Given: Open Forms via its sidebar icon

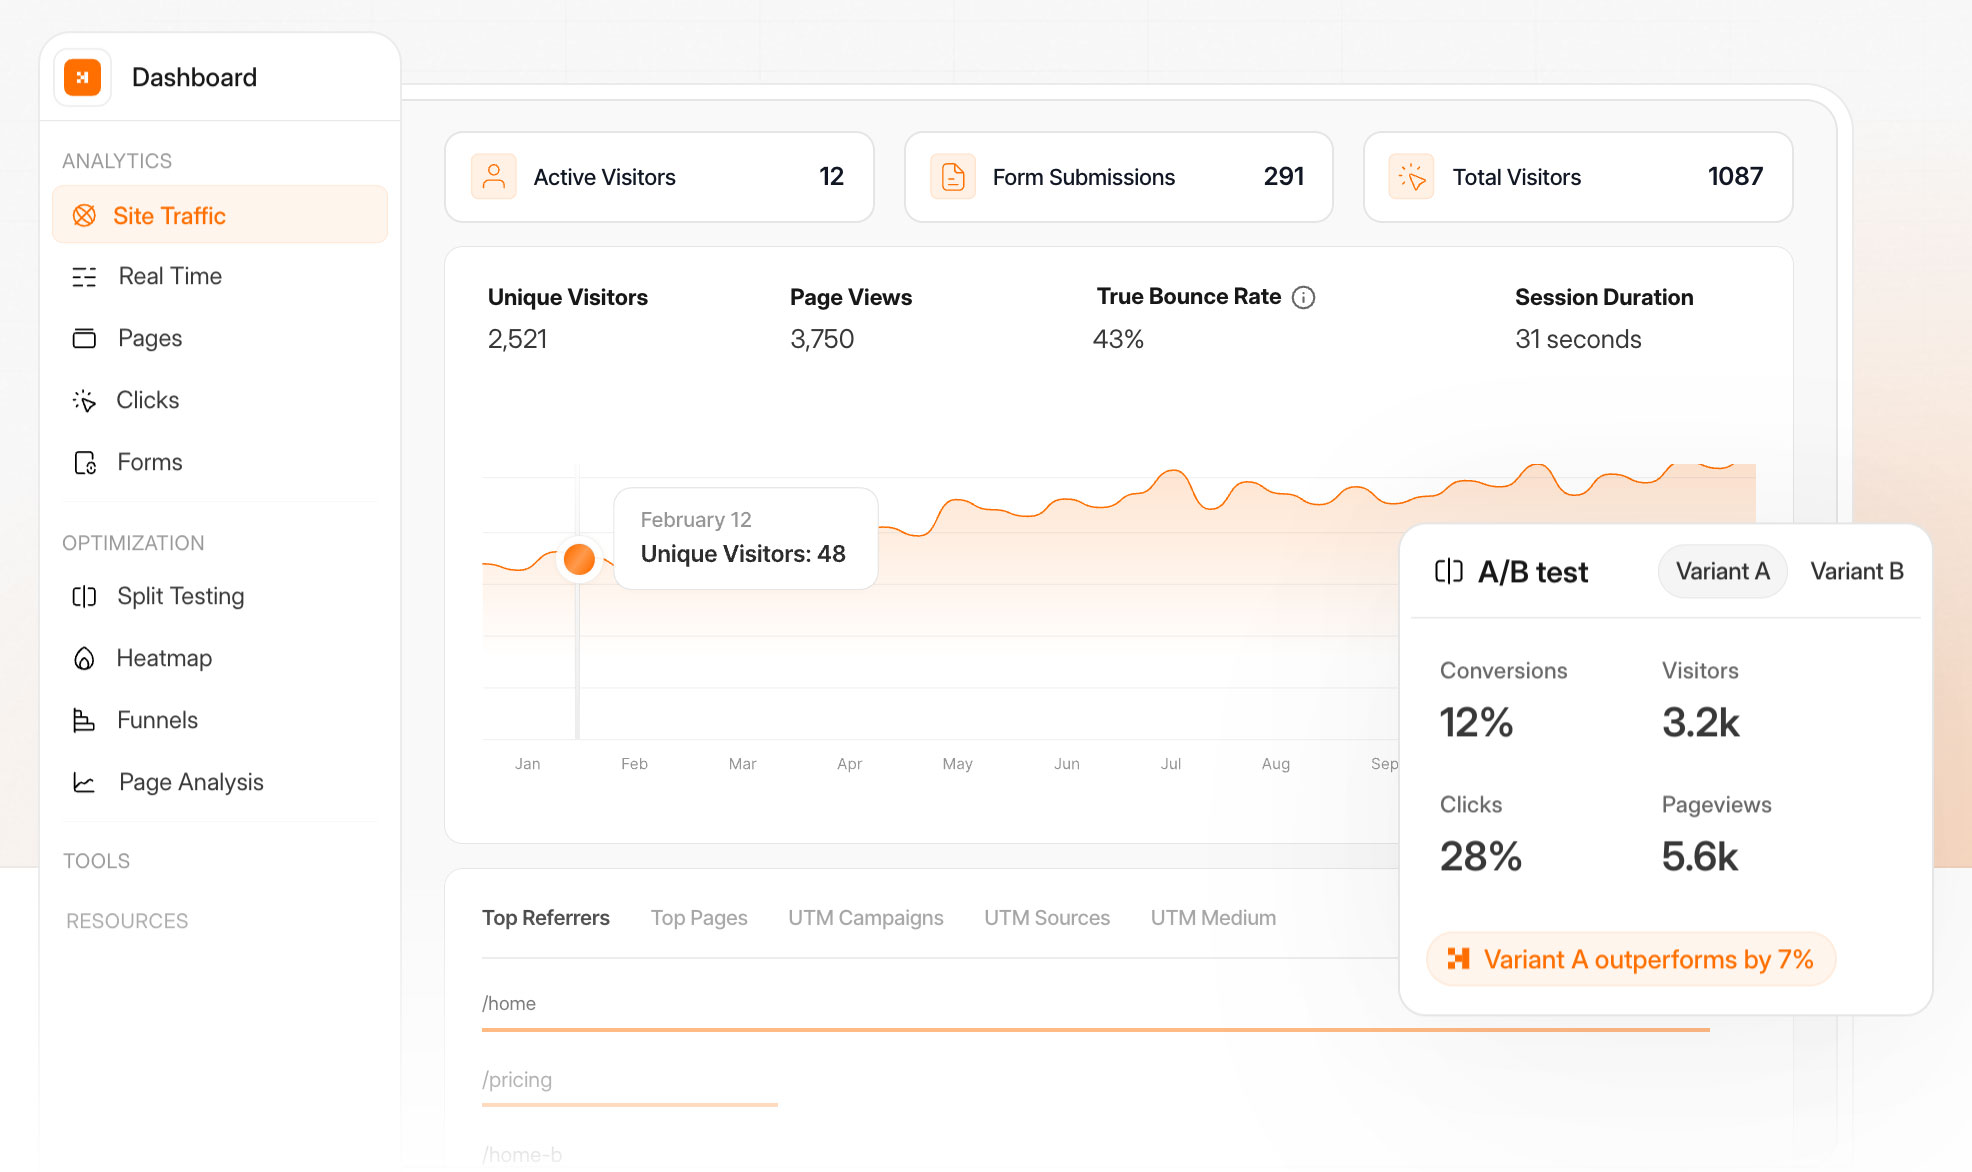Looking at the screenshot, I should coord(84,463).
